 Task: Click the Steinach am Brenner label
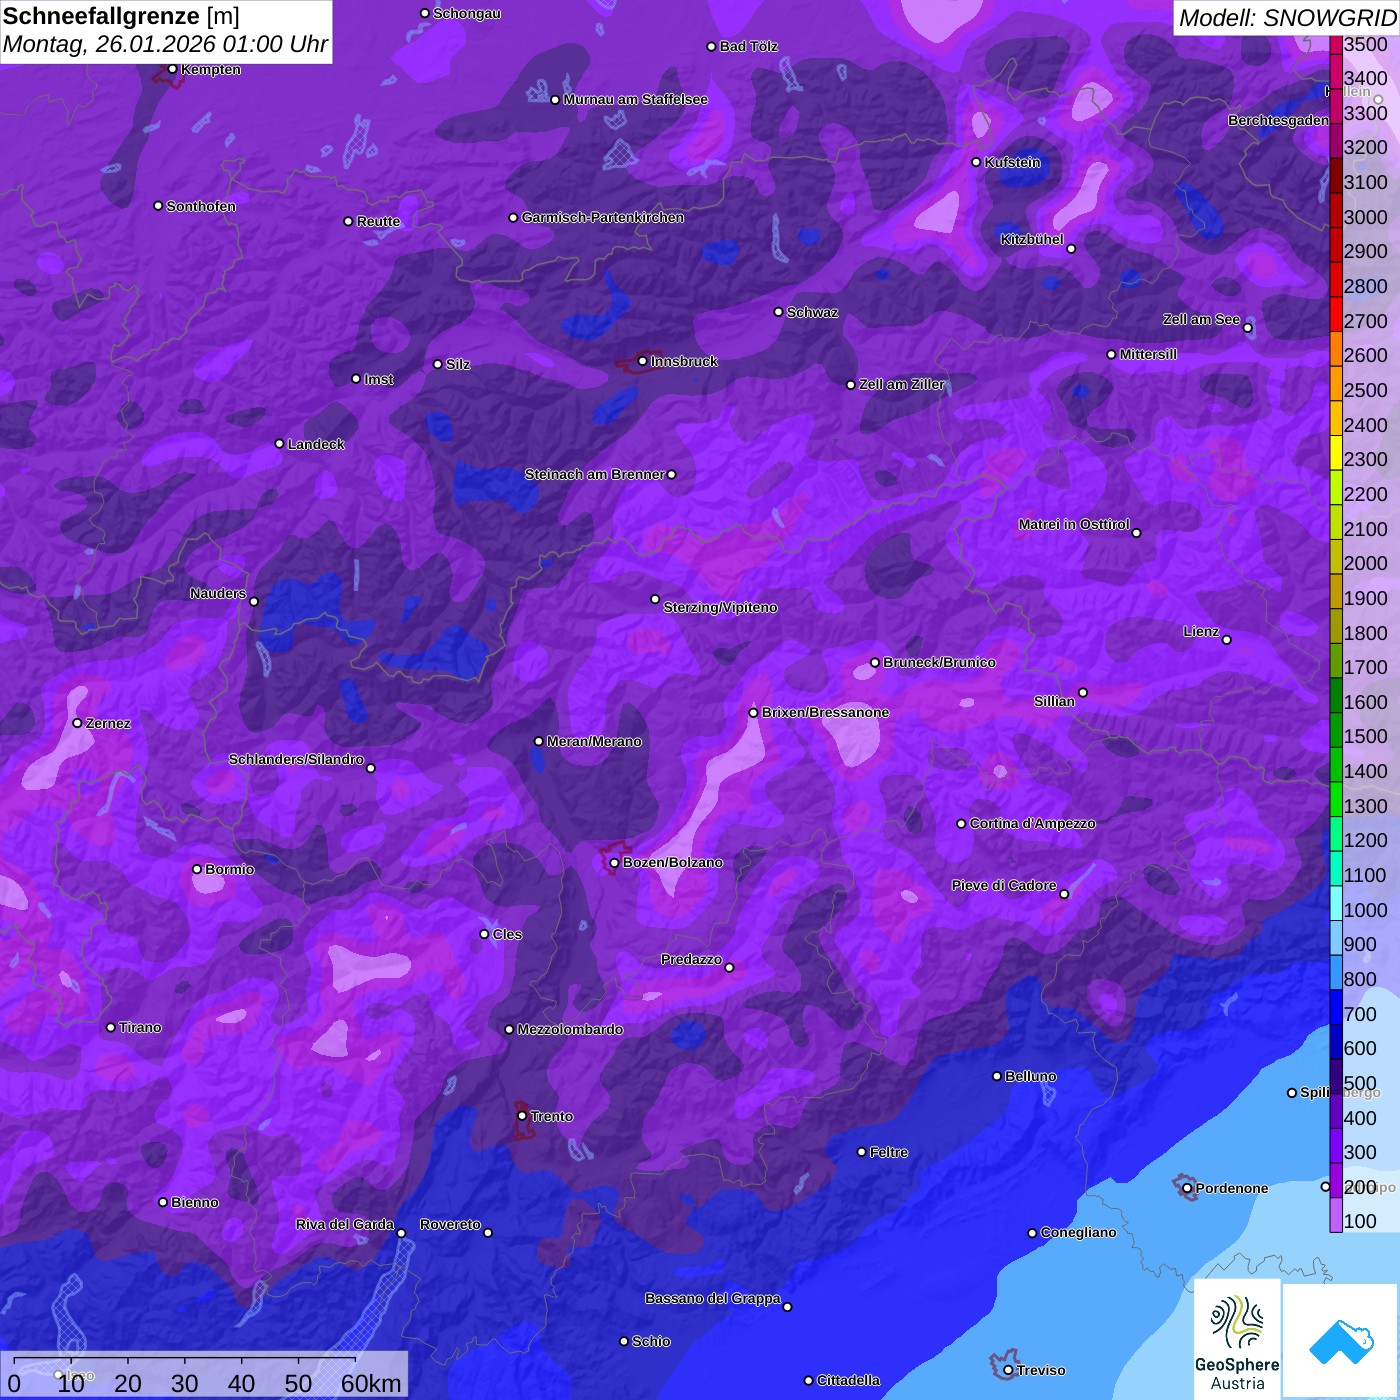click(594, 474)
